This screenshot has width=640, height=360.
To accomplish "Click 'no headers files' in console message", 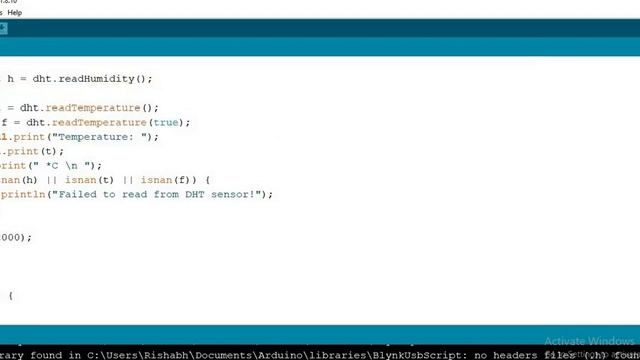I will click(x=524, y=355).
